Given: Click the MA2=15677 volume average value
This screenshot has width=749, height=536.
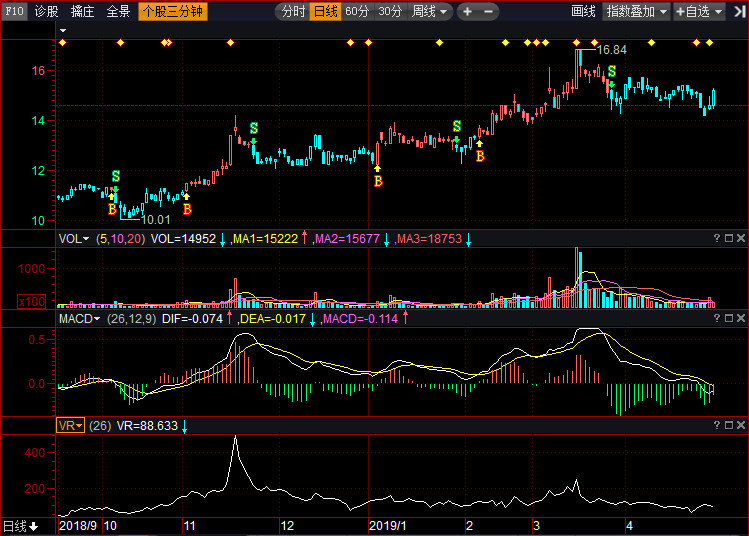Looking at the screenshot, I should (347, 238).
